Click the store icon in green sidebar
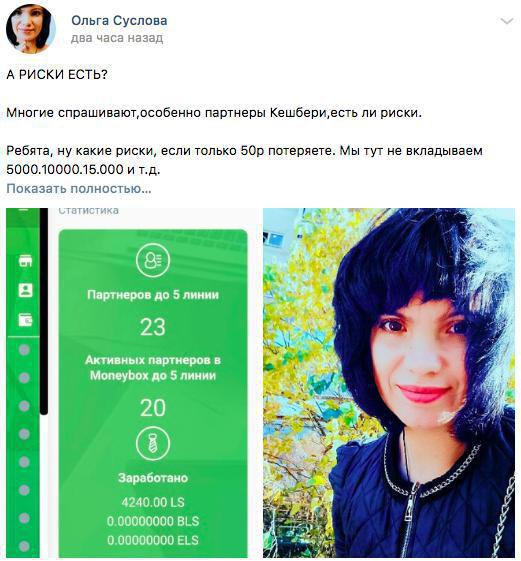This screenshot has width=521, height=561. click(25, 261)
